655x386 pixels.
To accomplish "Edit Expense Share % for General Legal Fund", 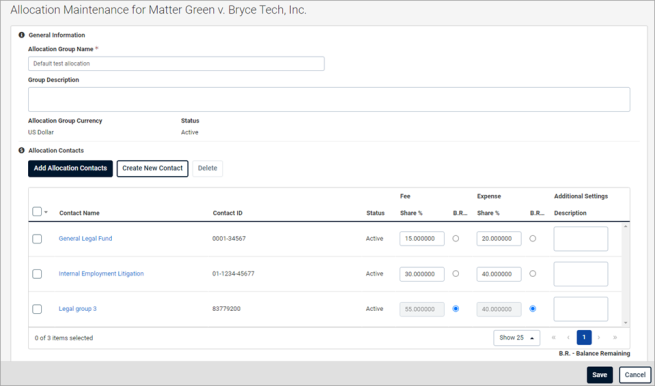I will (499, 239).
